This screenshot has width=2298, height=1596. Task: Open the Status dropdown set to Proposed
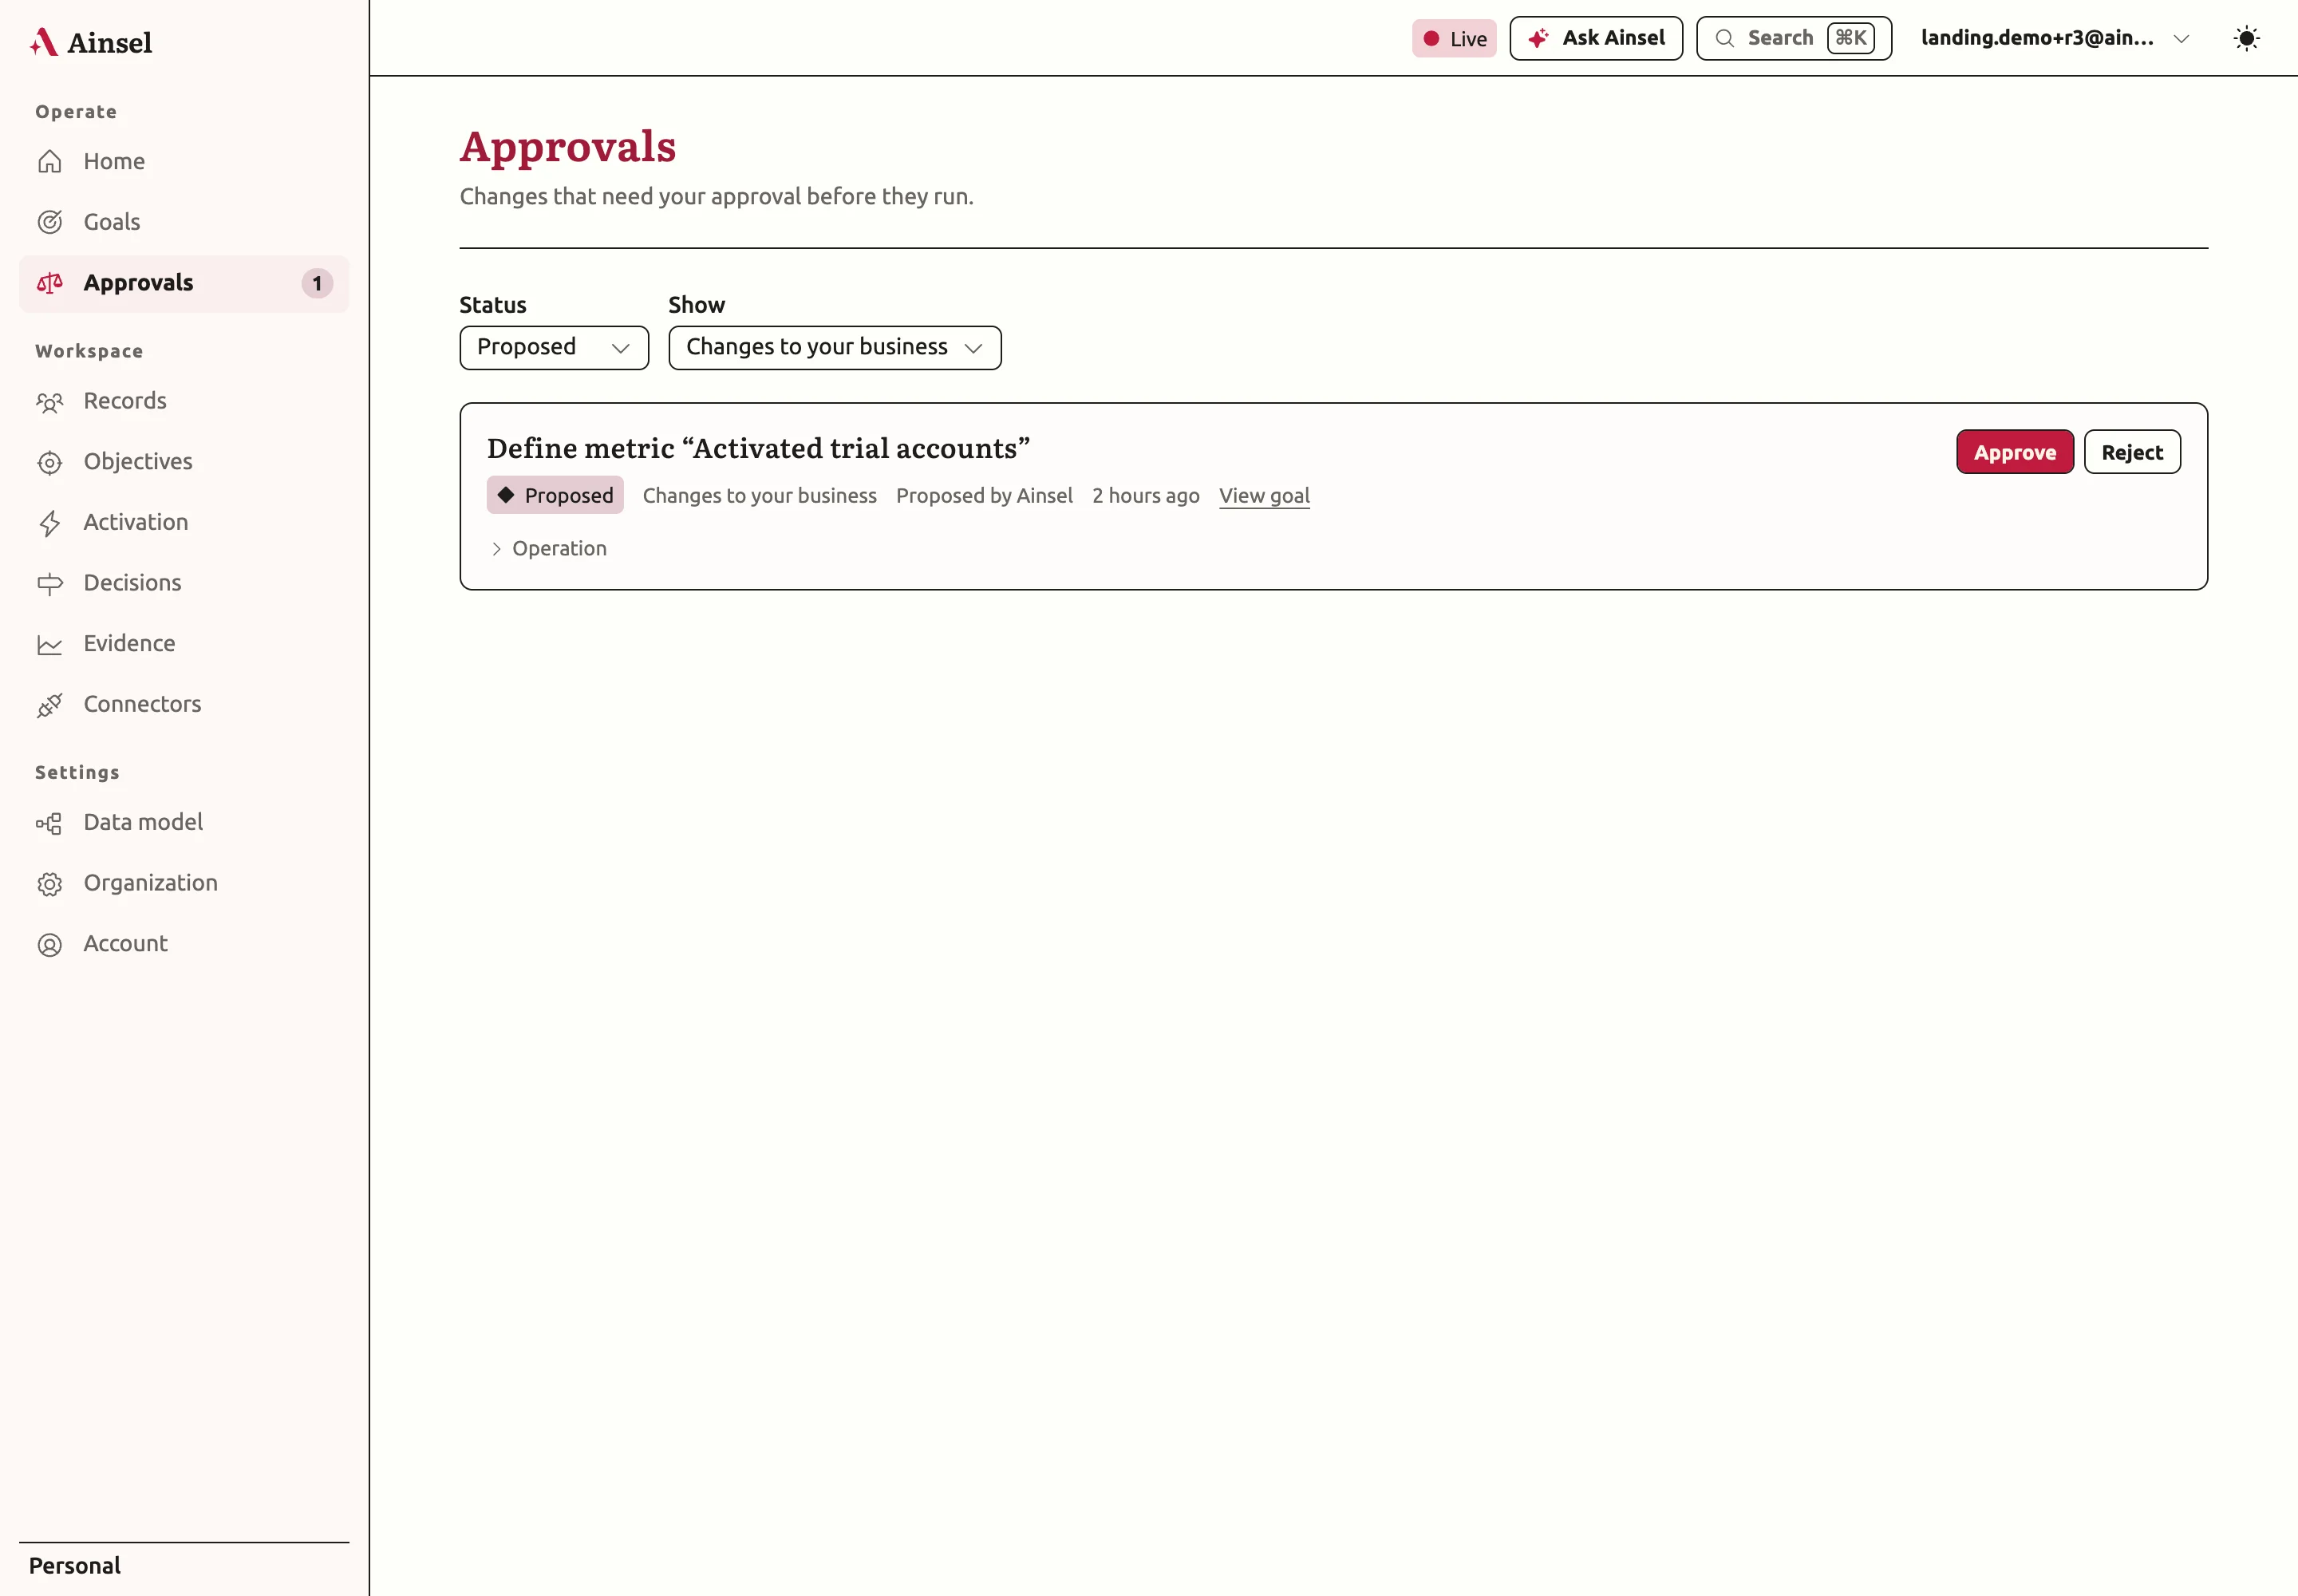[x=554, y=347]
